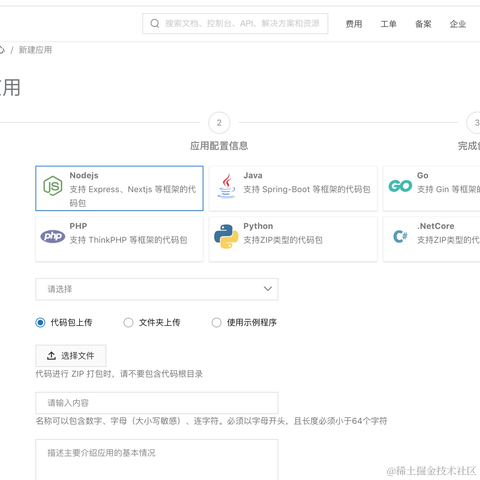Click the description textarea 描述主要介绍应用的基本情况
This screenshot has height=480, width=480.
[x=157, y=459]
